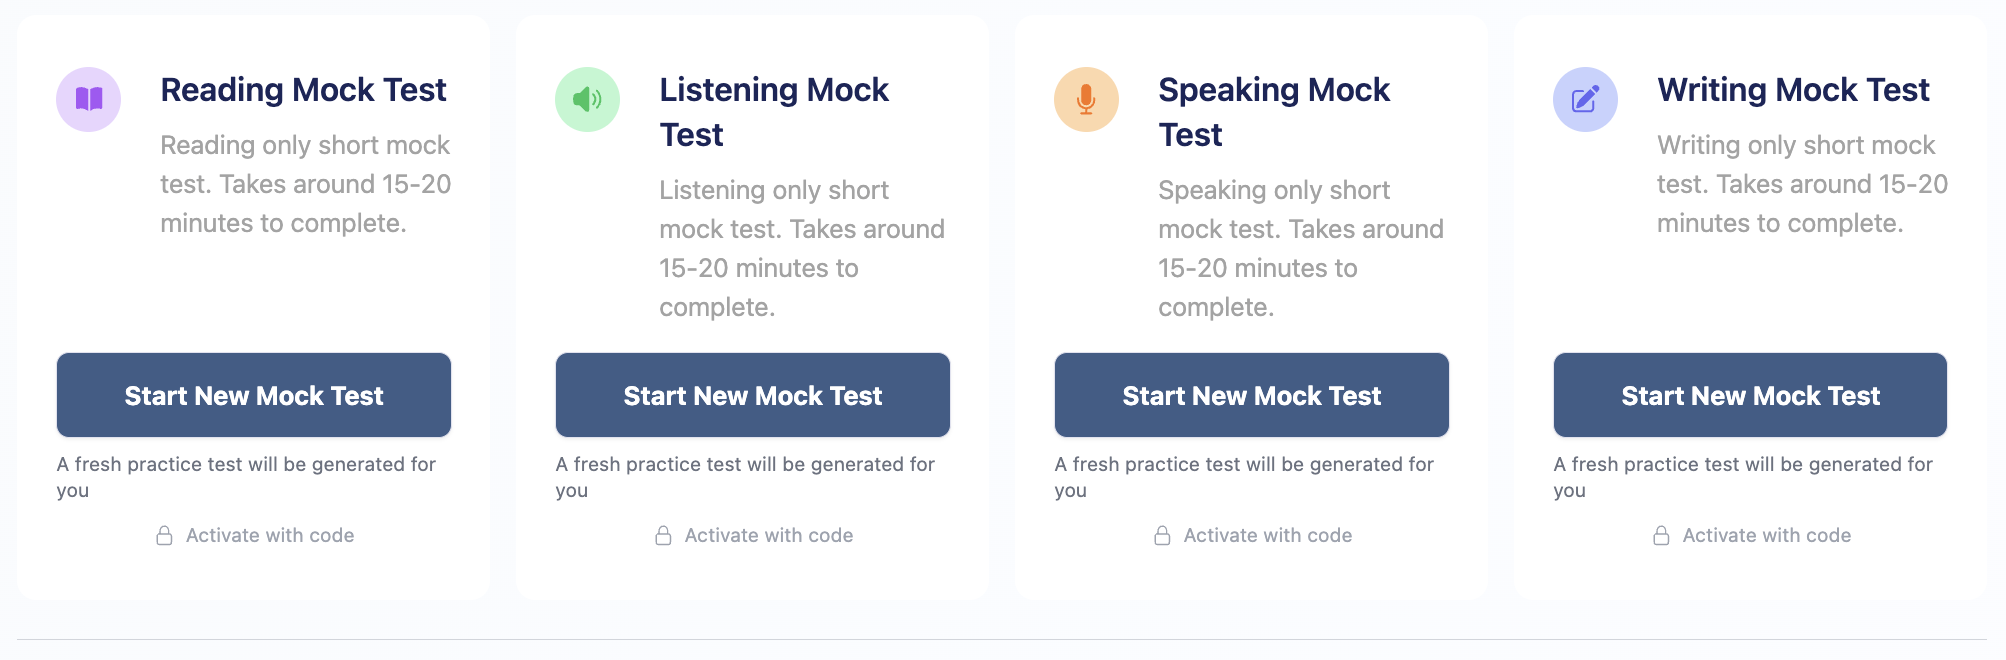Screen dimensions: 2006x660
Task: Click the Speaking Mock Test microphone icon
Action: [1085, 99]
